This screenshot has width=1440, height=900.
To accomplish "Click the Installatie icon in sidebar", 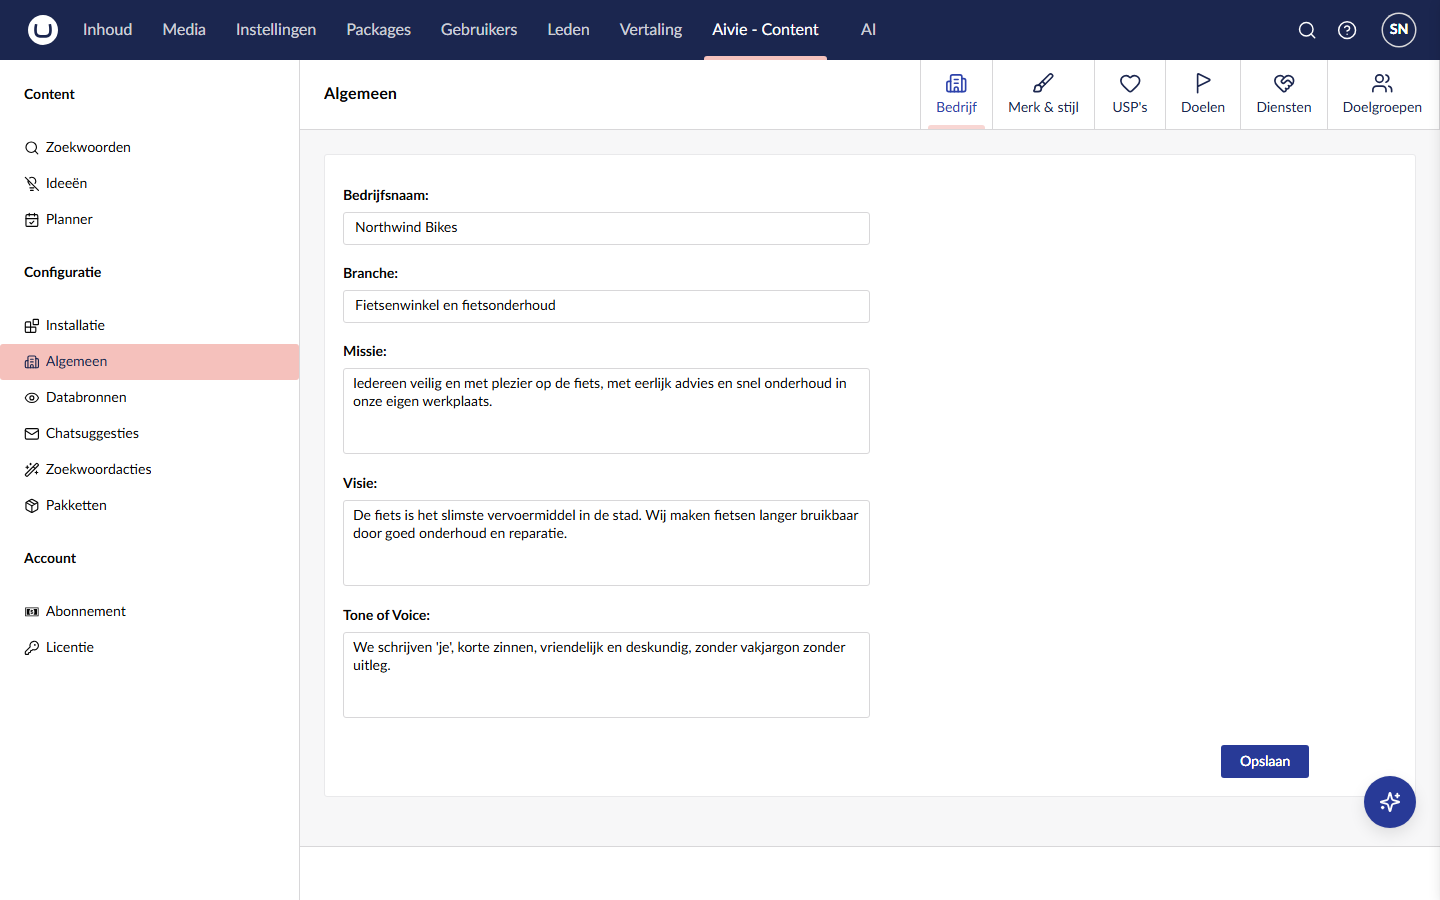I will coord(32,326).
